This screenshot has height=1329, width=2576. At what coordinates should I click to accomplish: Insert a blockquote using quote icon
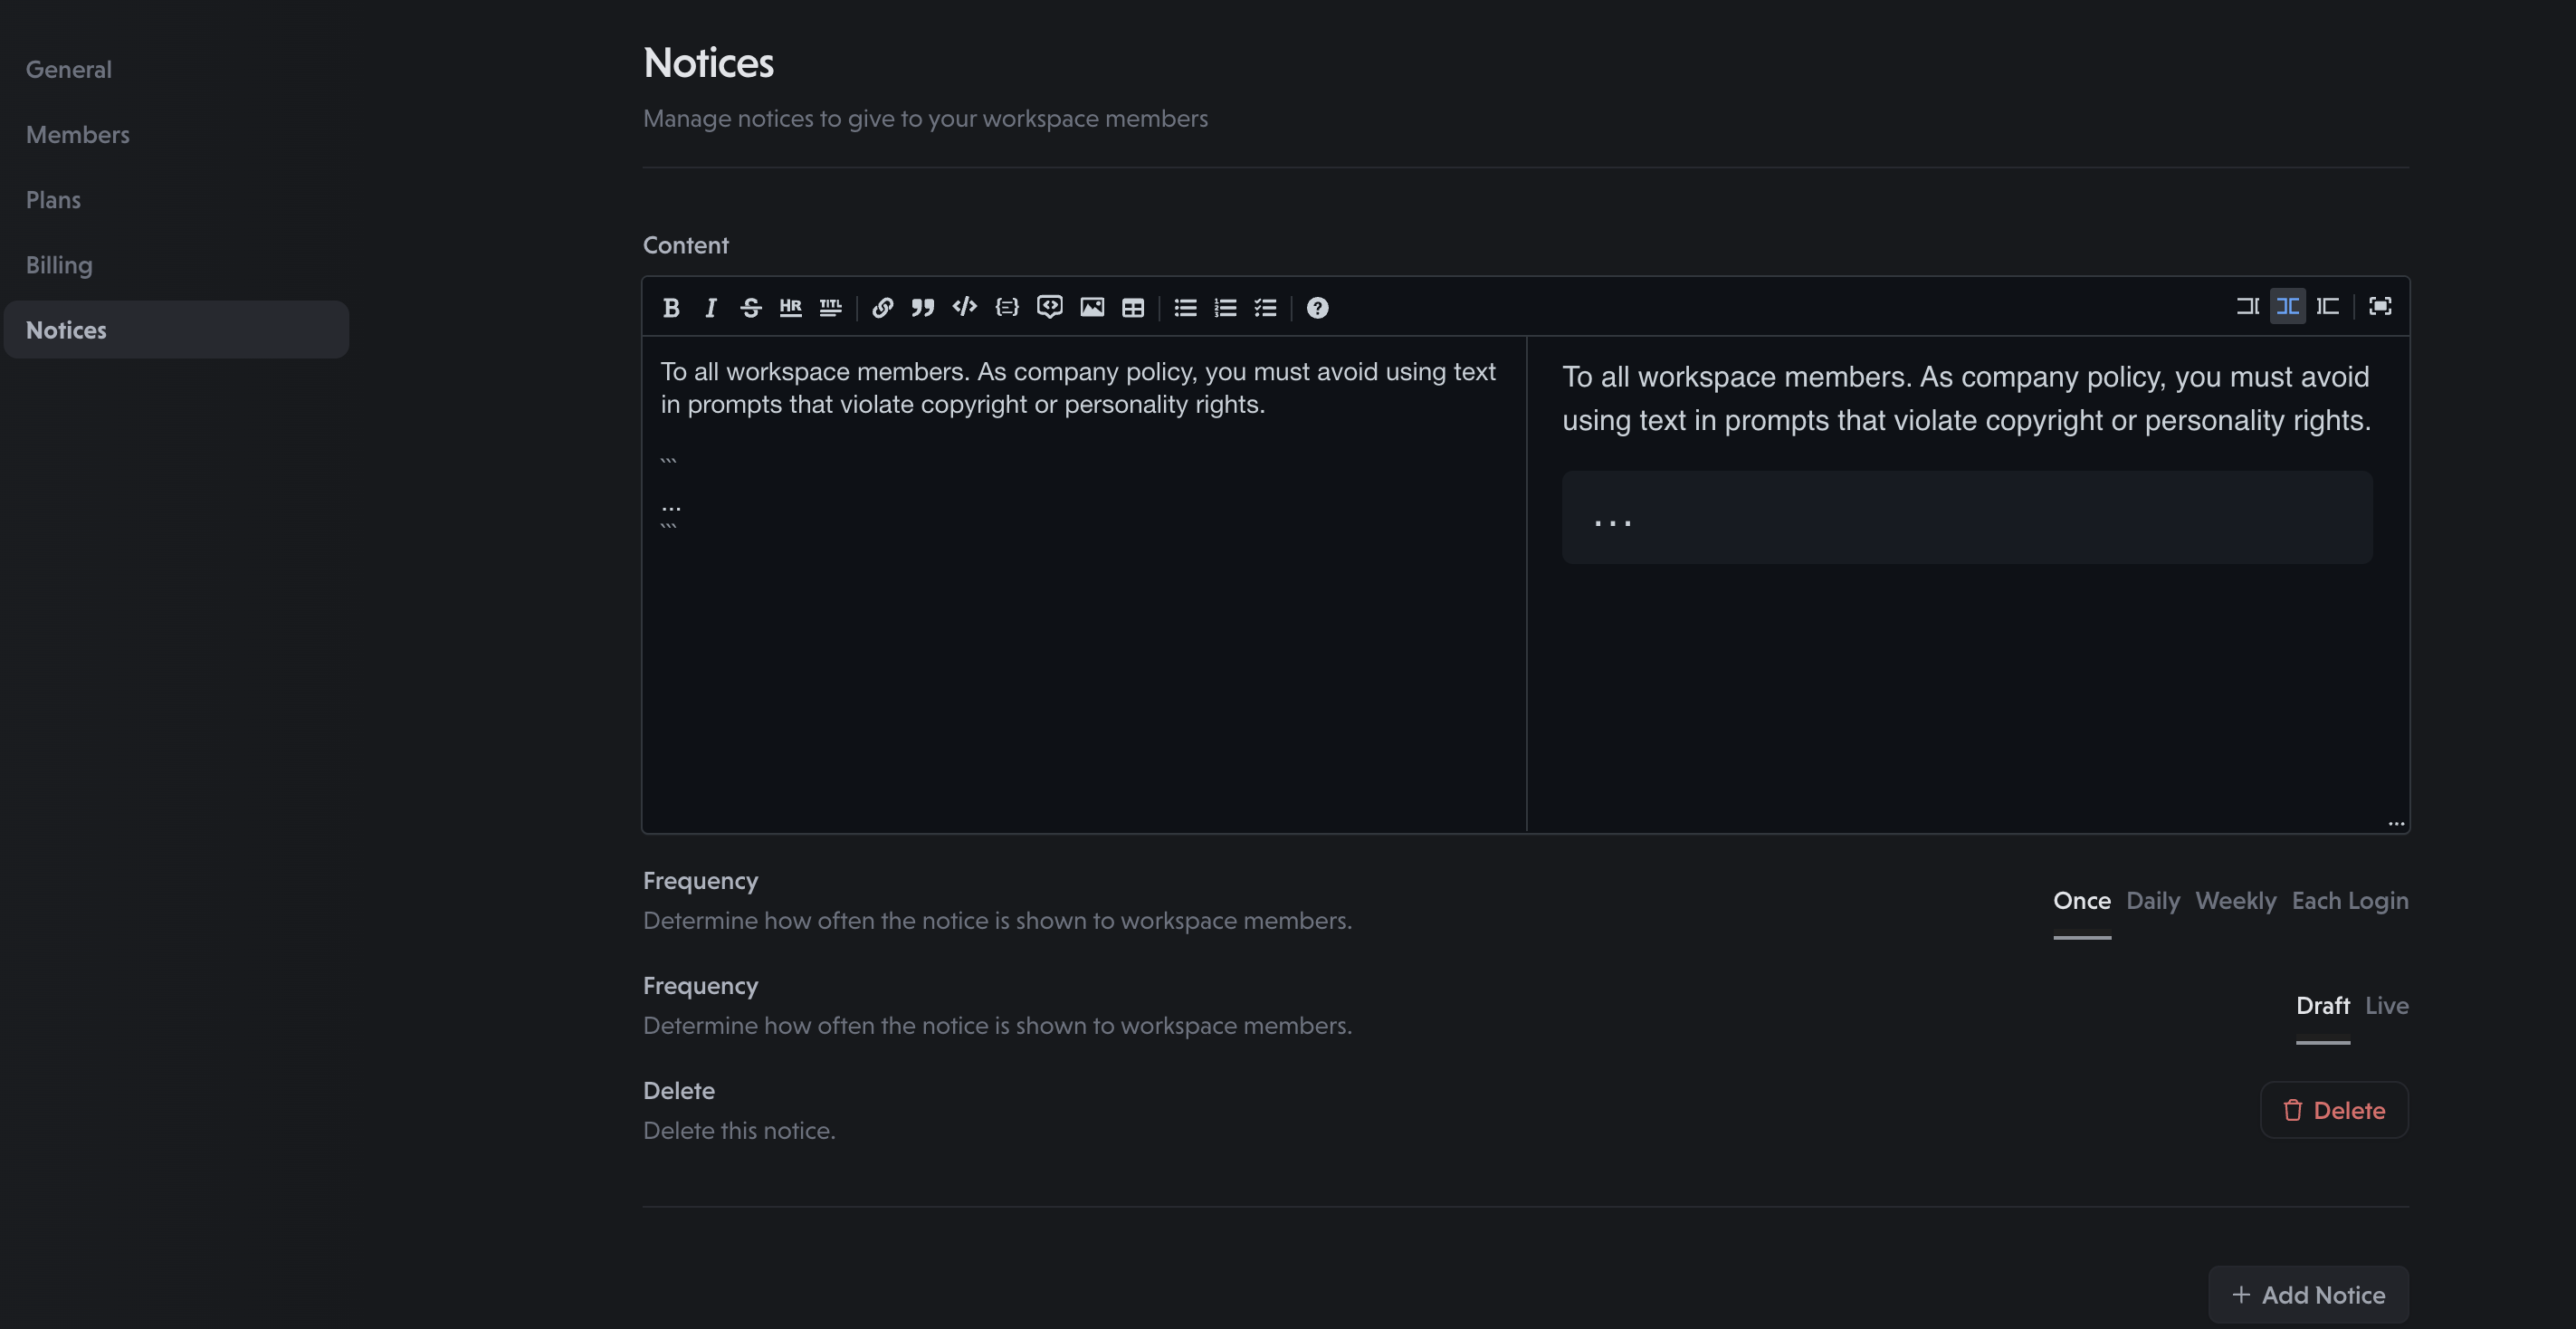click(x=922, y=307)
